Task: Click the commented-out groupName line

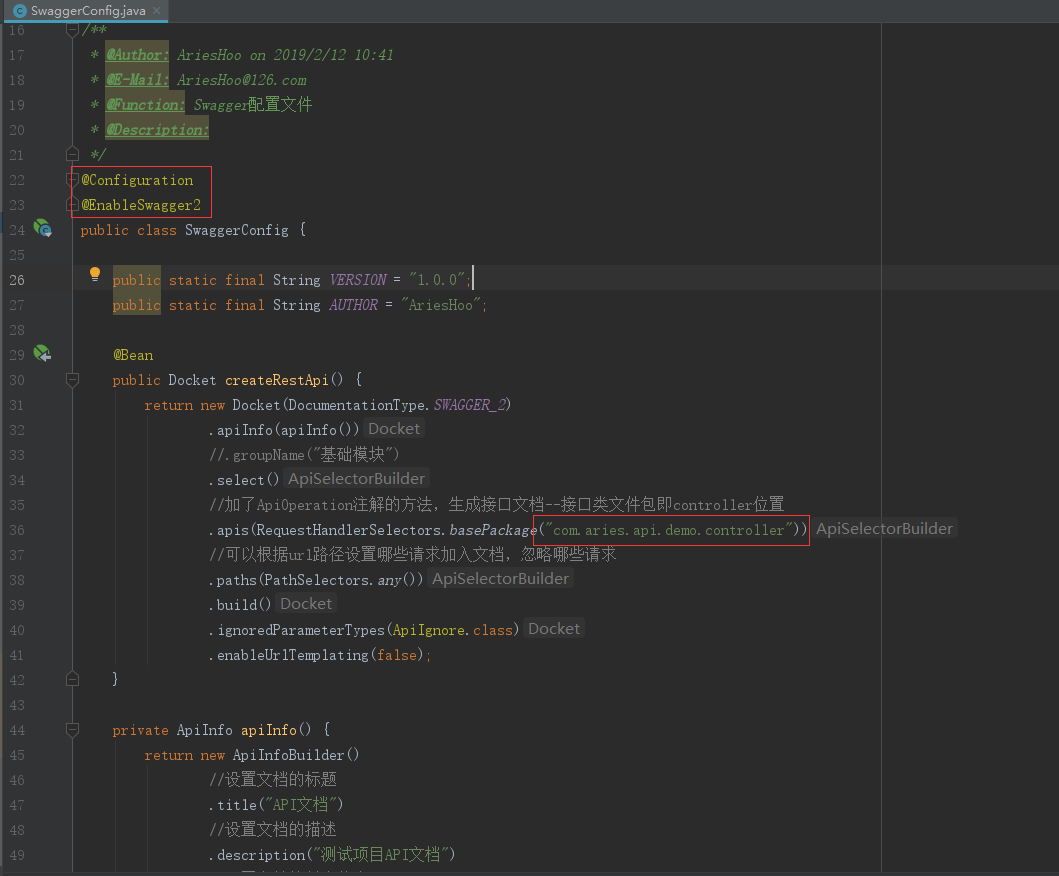Action: coord(305,455)
